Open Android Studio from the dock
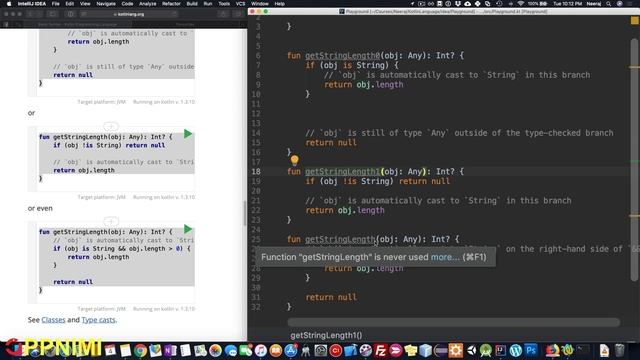The height and width of the screenshot is (360, 640). (486, 350)
